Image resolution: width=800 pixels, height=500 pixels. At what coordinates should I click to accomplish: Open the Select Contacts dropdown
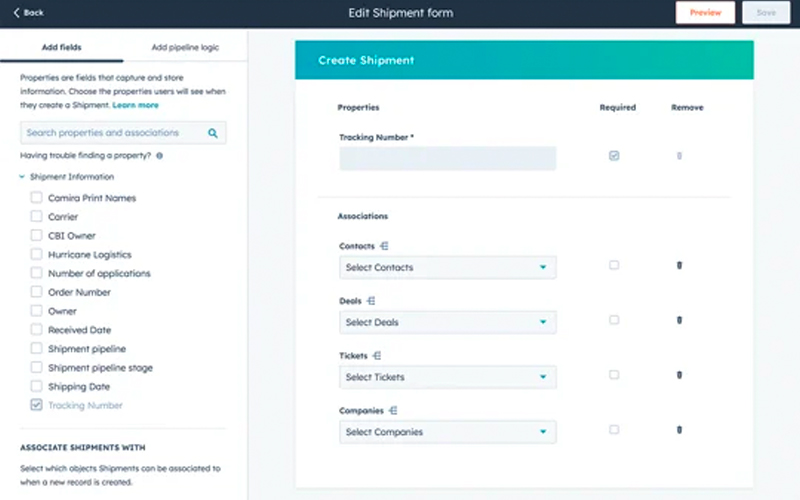click(x=447, y=268)
